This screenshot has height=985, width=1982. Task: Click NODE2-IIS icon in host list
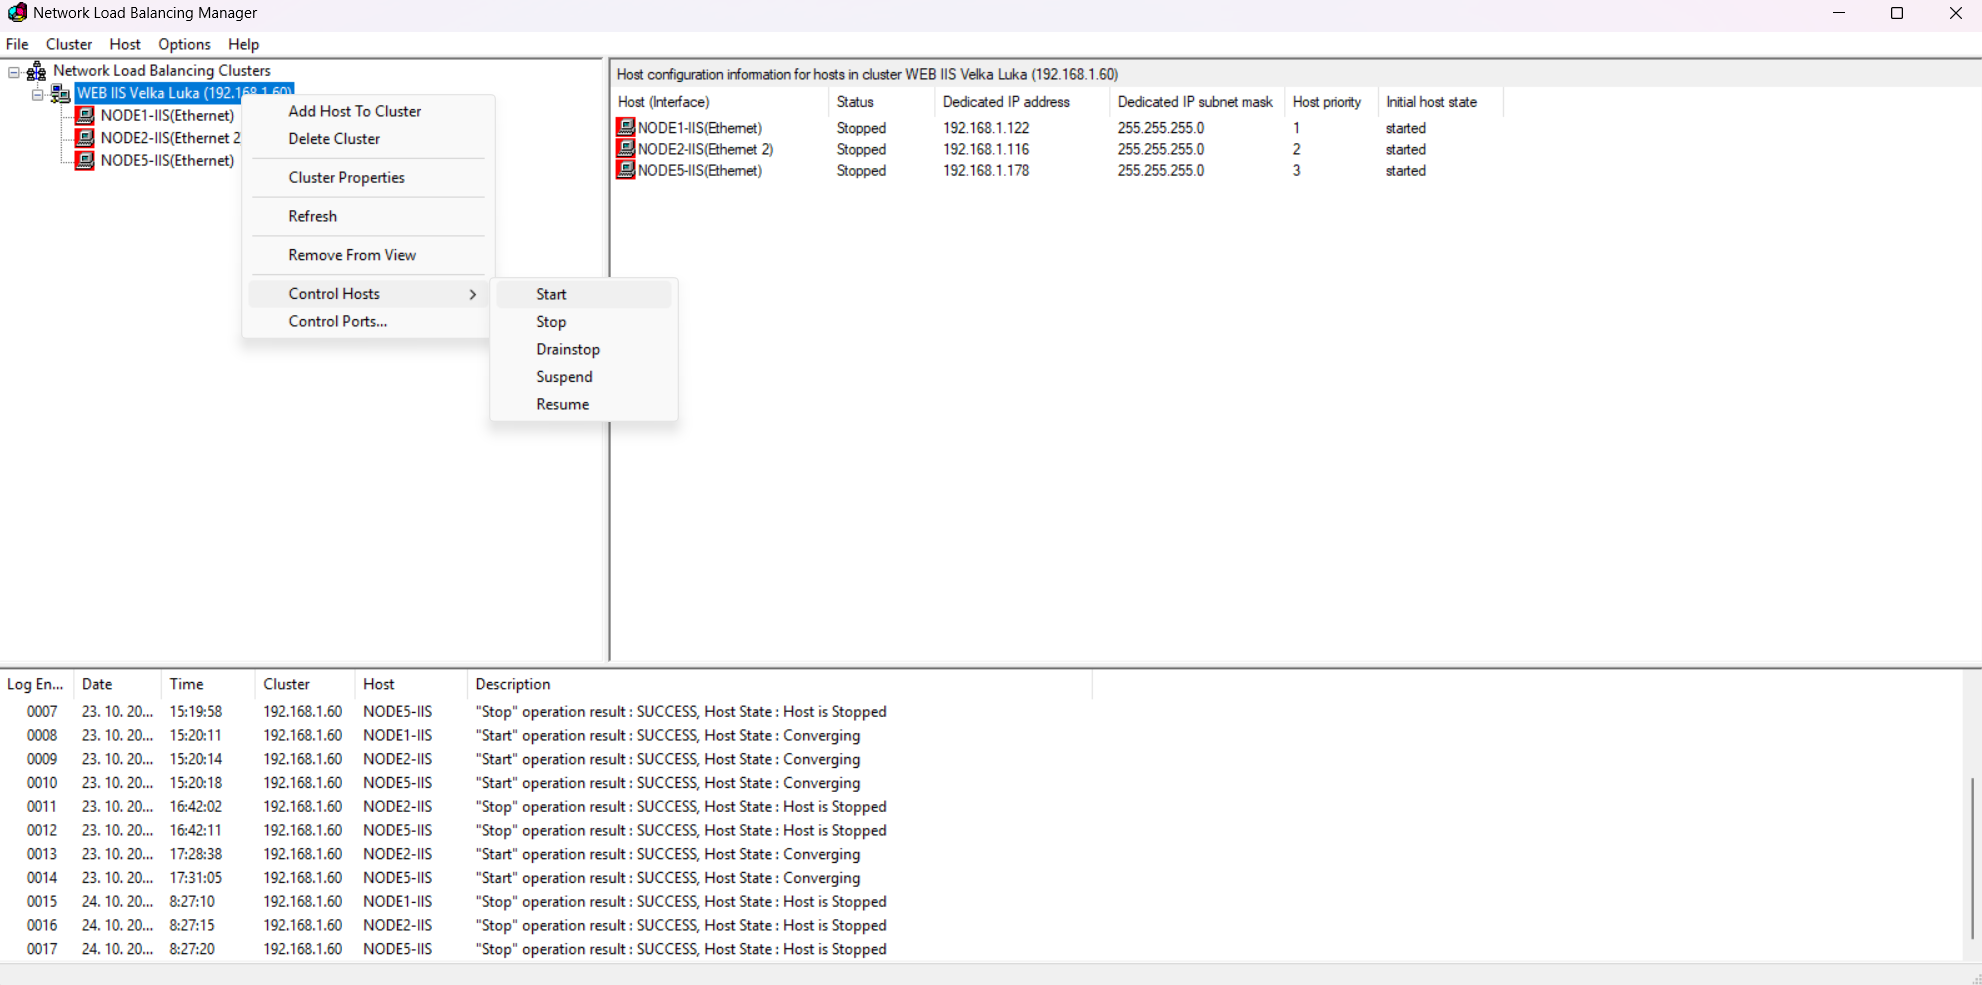pos(626,149)
